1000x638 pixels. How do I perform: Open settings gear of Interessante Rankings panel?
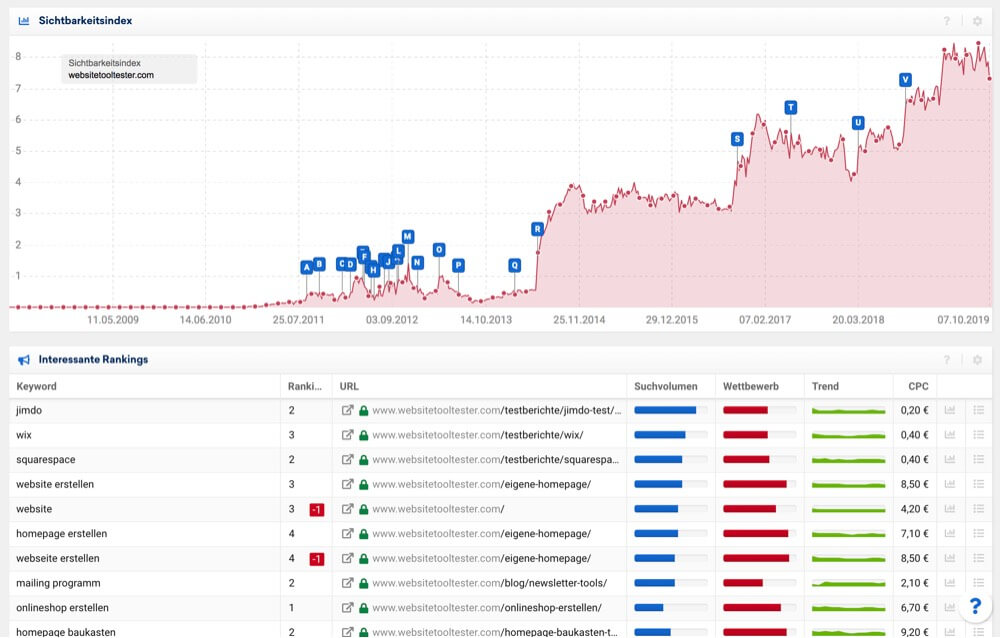(977, 360)
